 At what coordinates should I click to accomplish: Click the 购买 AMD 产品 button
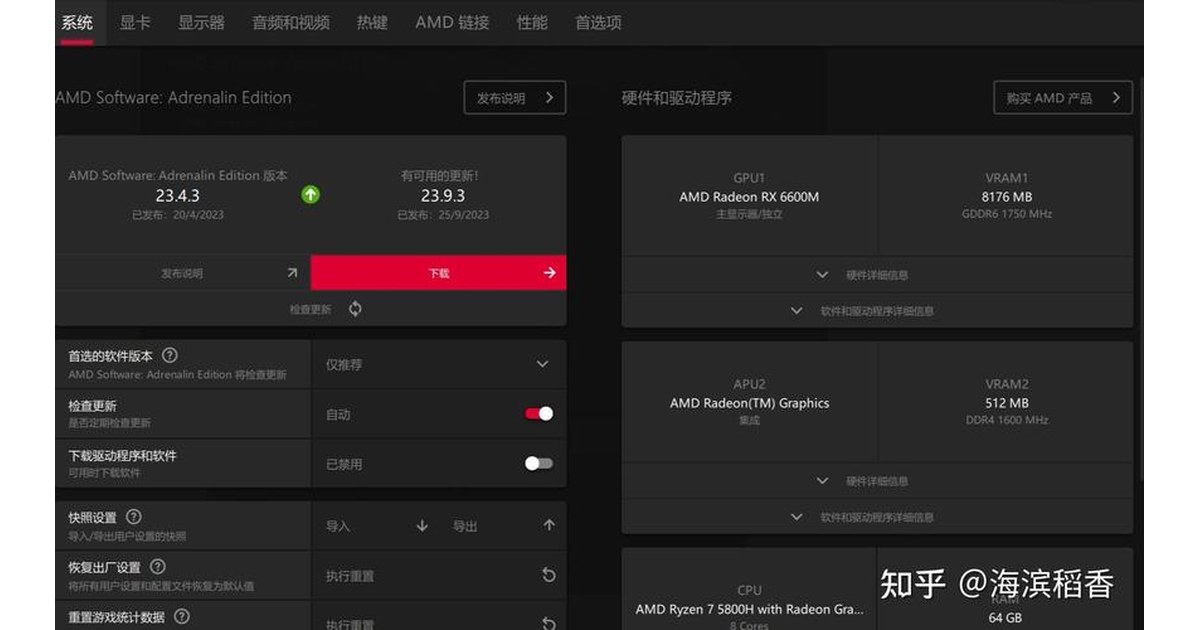(x=1063, y=98)
